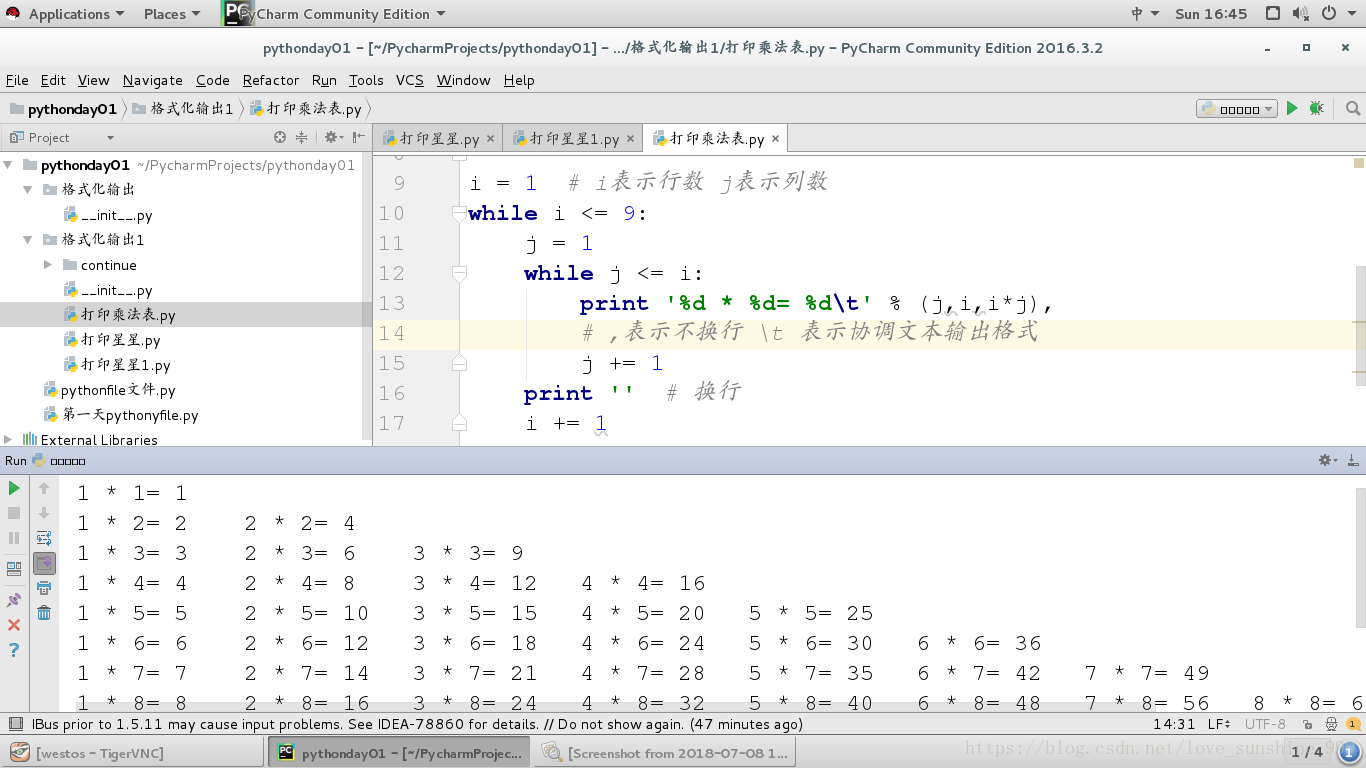Open the Tools menu
The image size is (1366, 768).
coord(366,80)
